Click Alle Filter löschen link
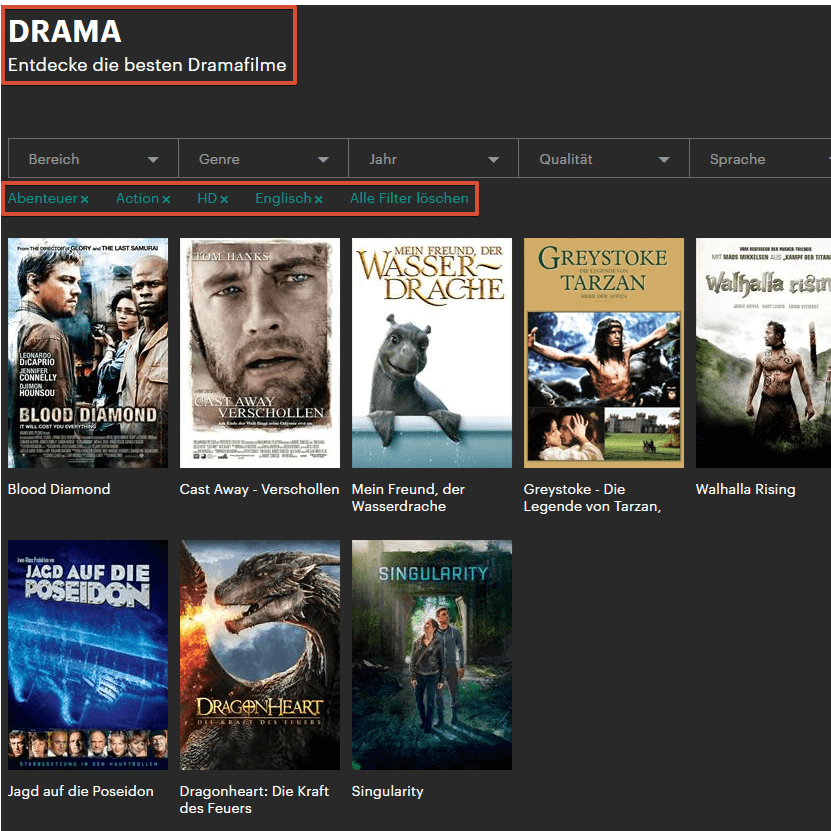Viewport: 831px width, 831px height. pyautogui.click(x=409, y=198)
